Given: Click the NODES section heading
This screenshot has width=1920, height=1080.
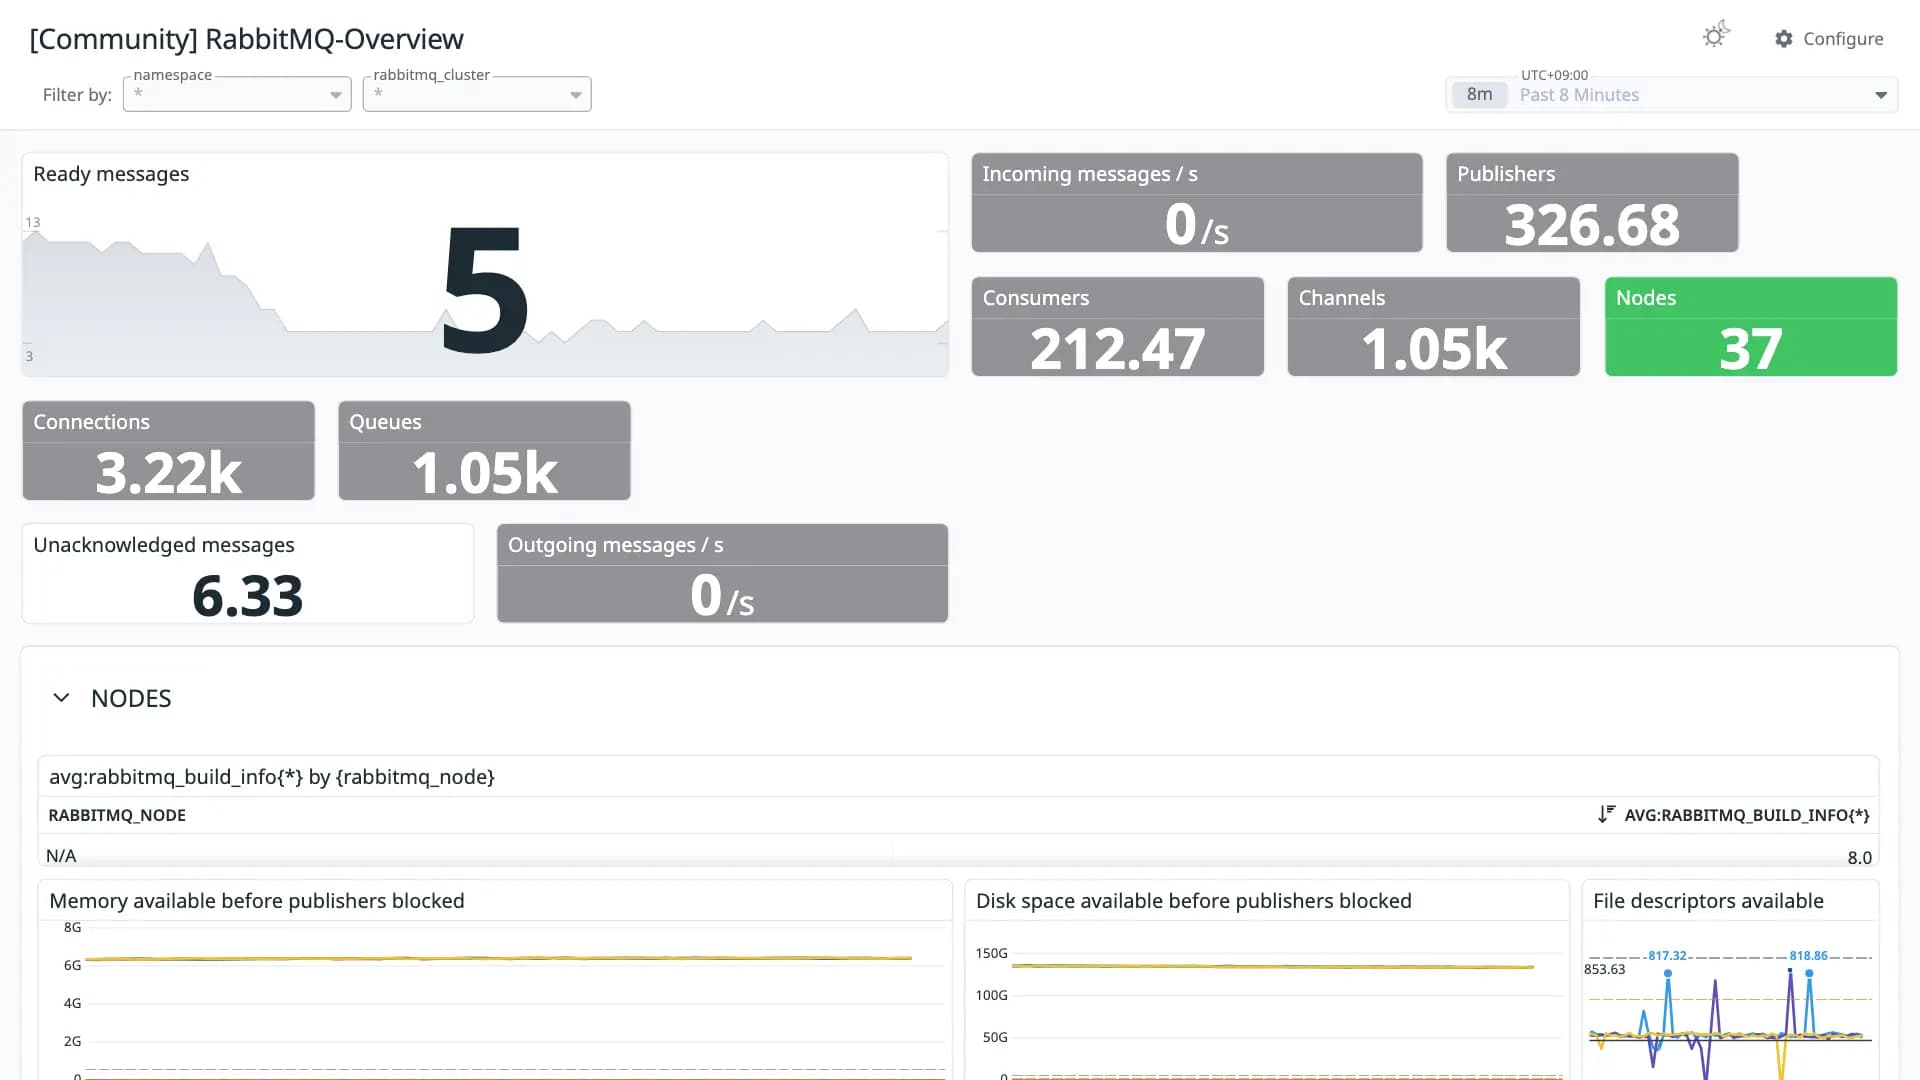Looking at the screenshot, I should 131,698.
